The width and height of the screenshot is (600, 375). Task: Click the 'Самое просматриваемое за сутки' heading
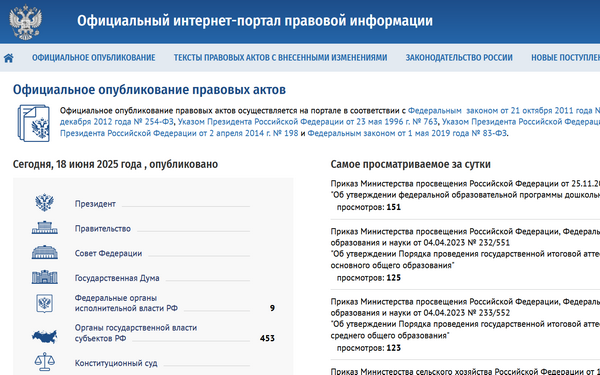[410, 164]
